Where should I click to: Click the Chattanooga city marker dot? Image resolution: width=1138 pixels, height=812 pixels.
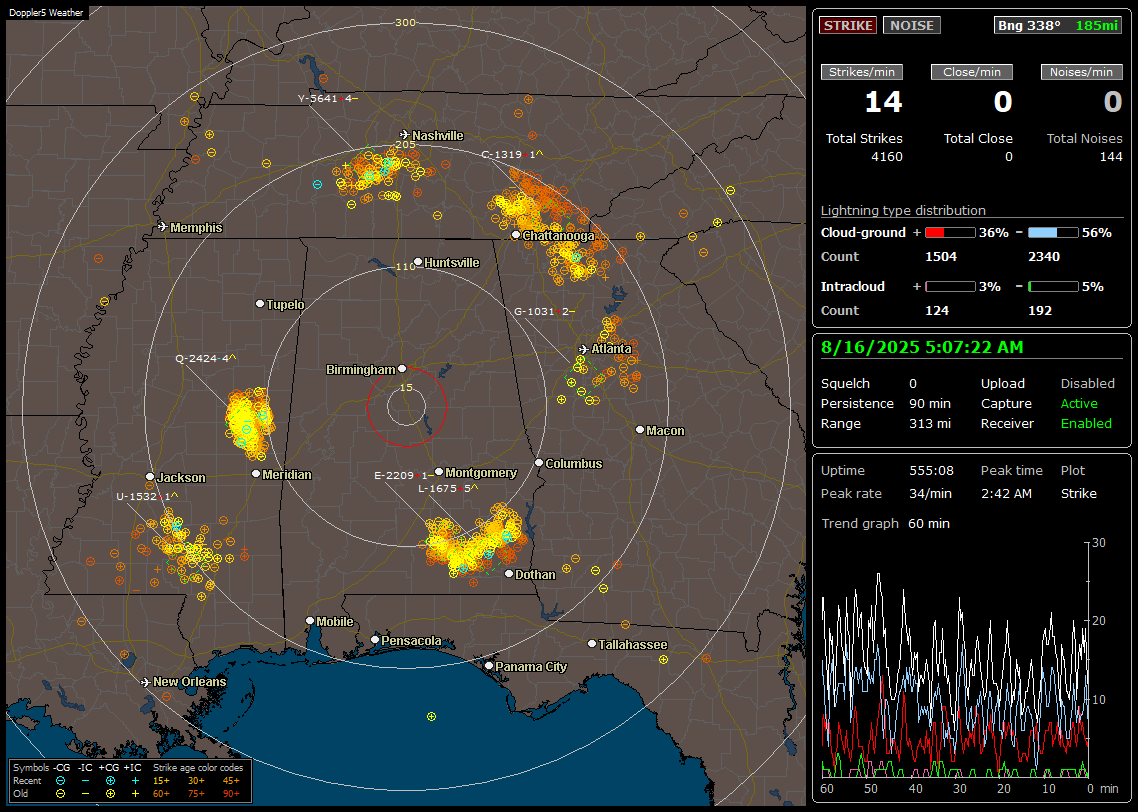[x=515, y=235]
